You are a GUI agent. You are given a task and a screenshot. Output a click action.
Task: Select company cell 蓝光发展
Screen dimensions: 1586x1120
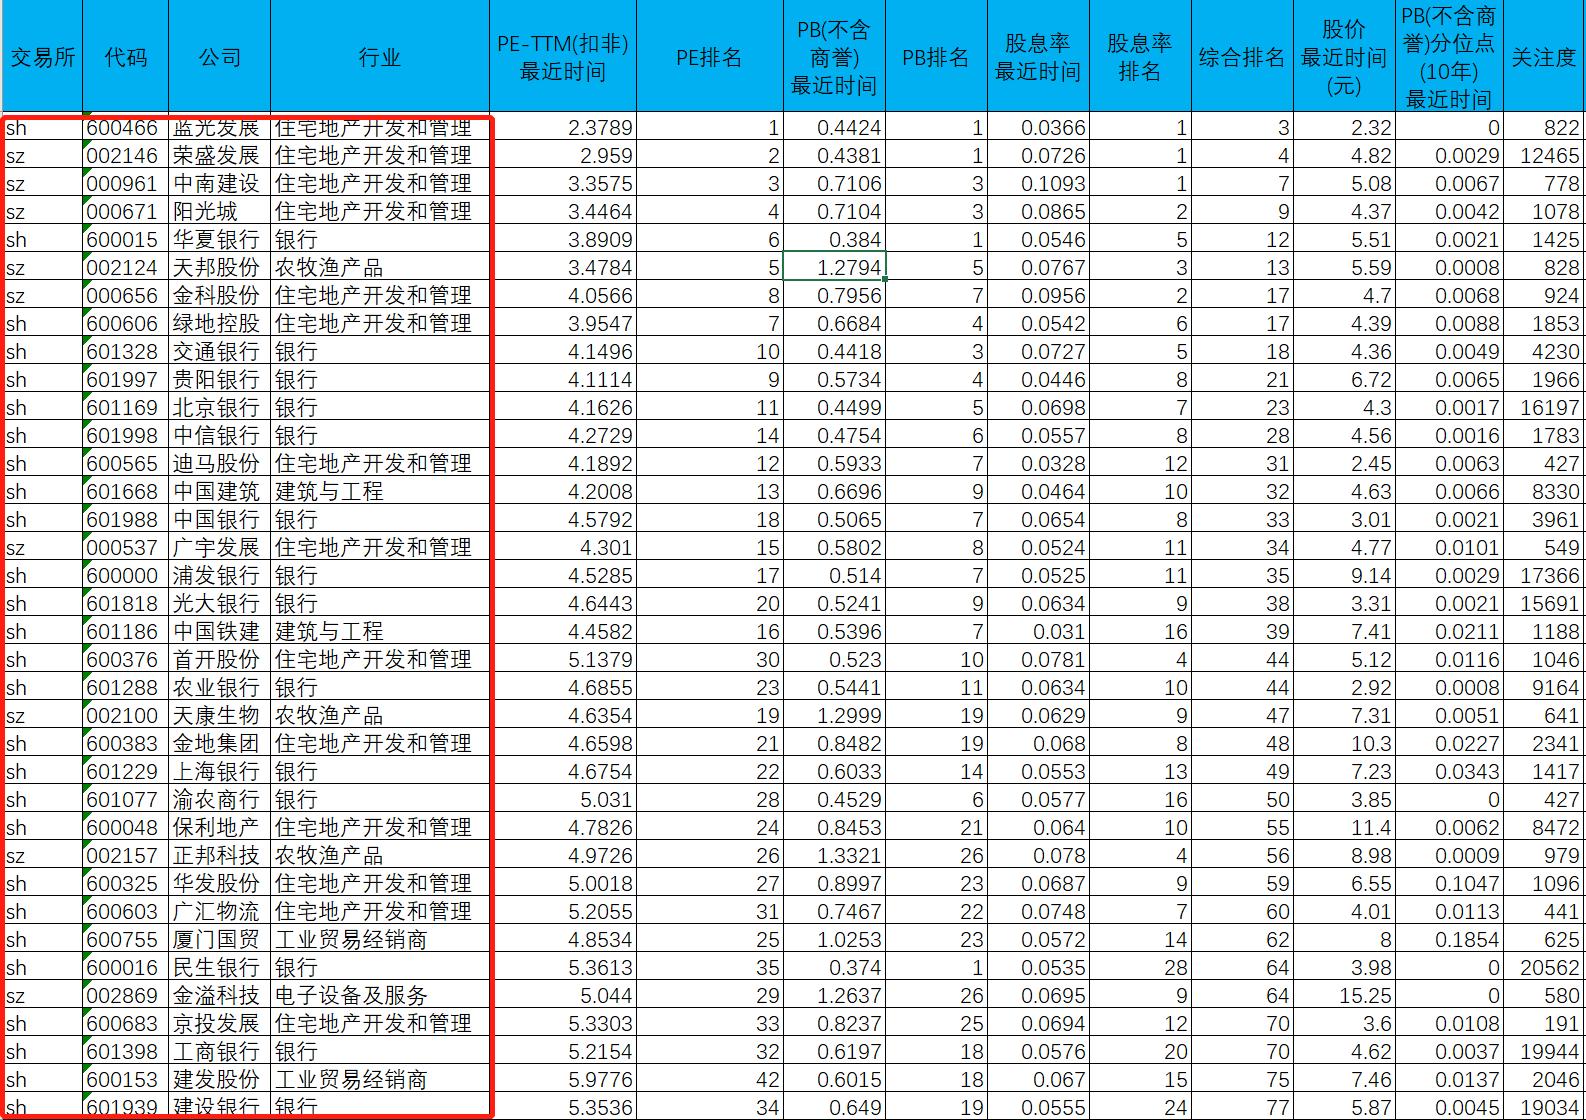(220, 128)
